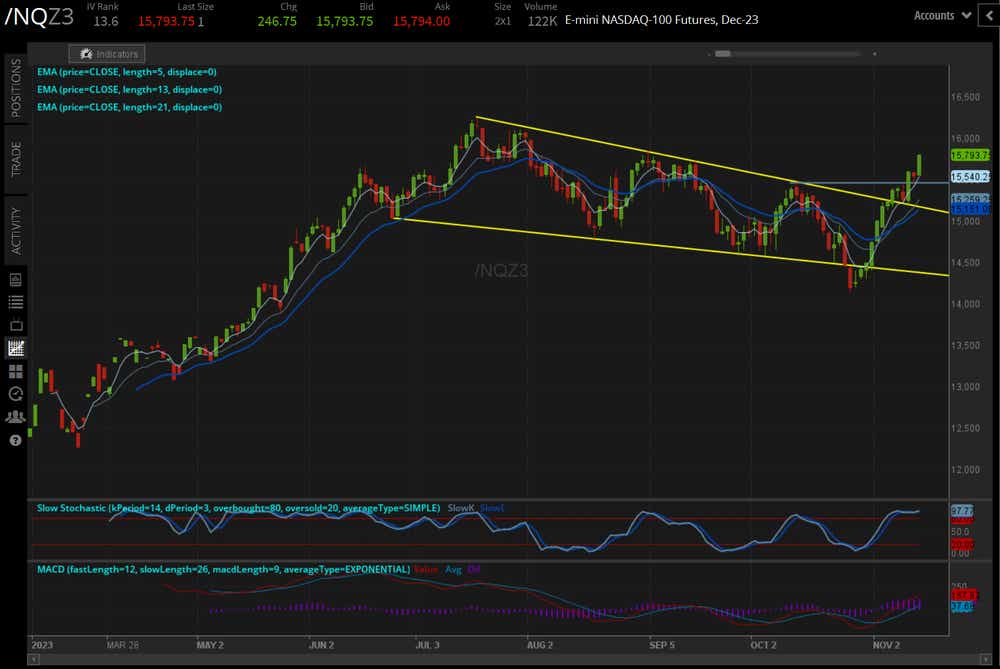Open the watchlist gadget icon on sidebar
Screen dimensions: 1000x669
tap(14, 301)
